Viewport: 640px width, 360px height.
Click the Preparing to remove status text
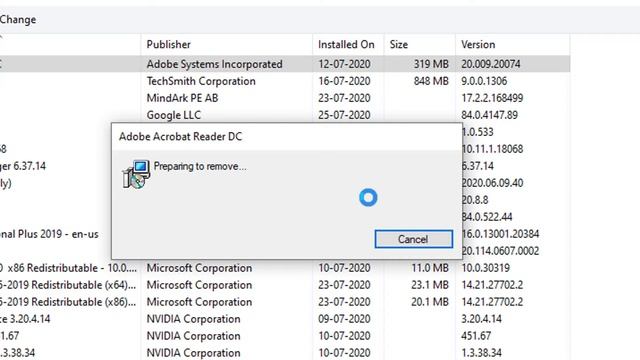pyautogui.click(x=200, y=167)
